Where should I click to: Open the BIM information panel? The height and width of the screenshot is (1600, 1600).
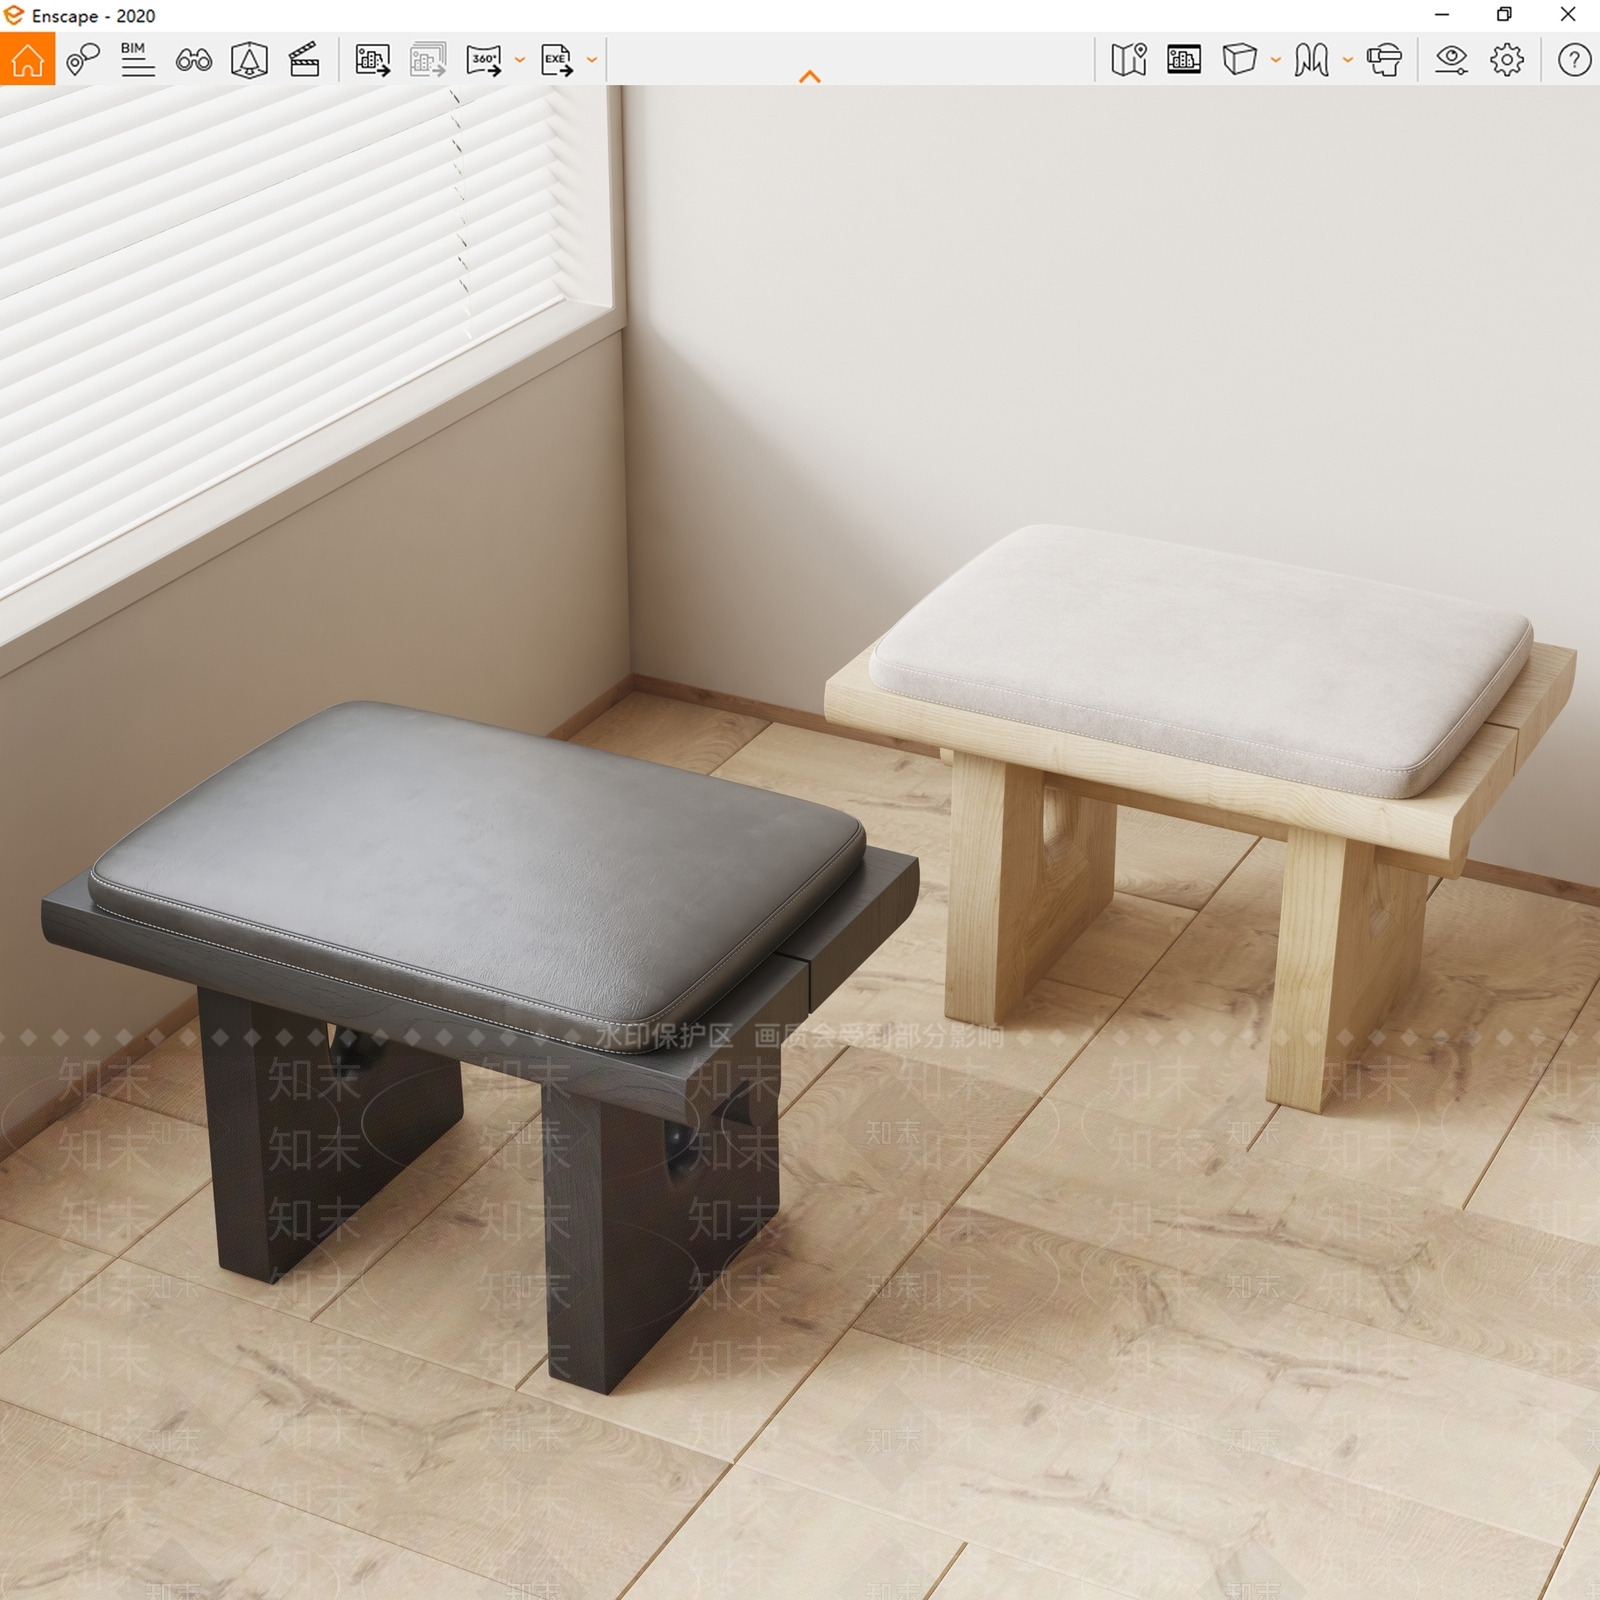tap(137, 60)
